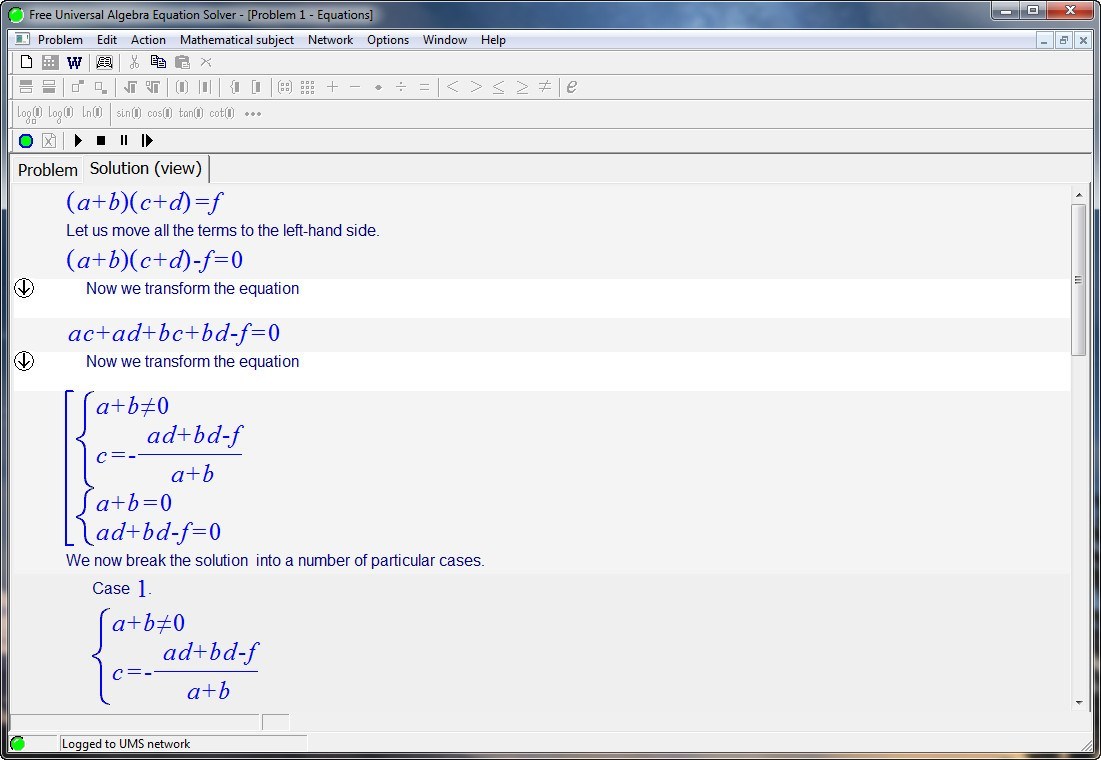Insert the natural log ln function
The image size is (1101, 760).
(x=92, y=113)
